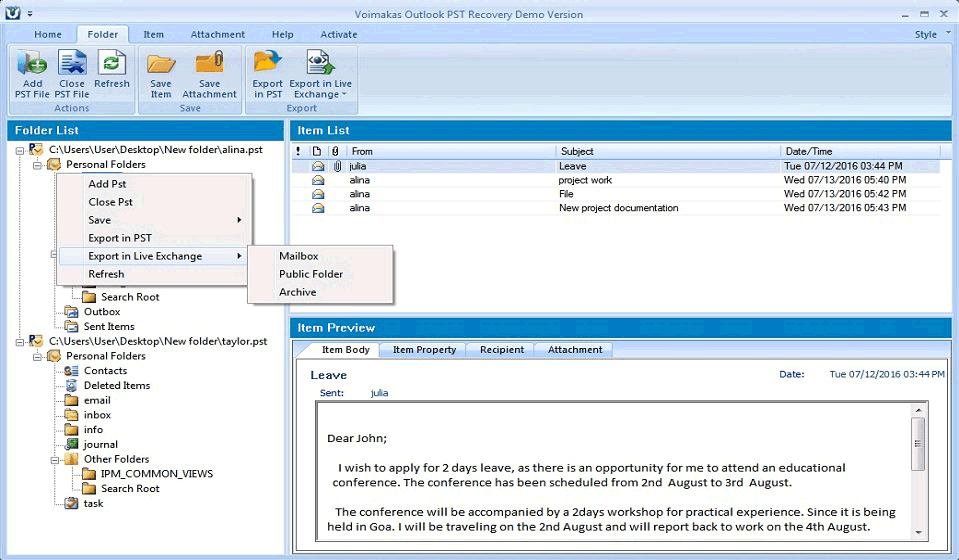959x560 pixels.
Task: Select Outbox folder under alina.pst
Action: click(102, 312)
